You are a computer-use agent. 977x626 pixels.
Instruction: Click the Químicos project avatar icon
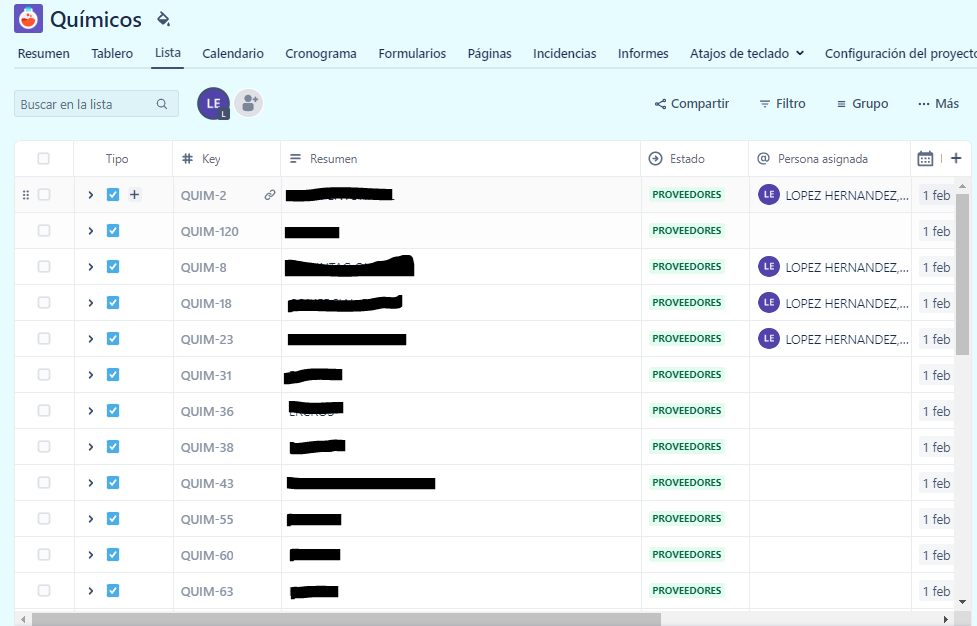coord(29,19)
